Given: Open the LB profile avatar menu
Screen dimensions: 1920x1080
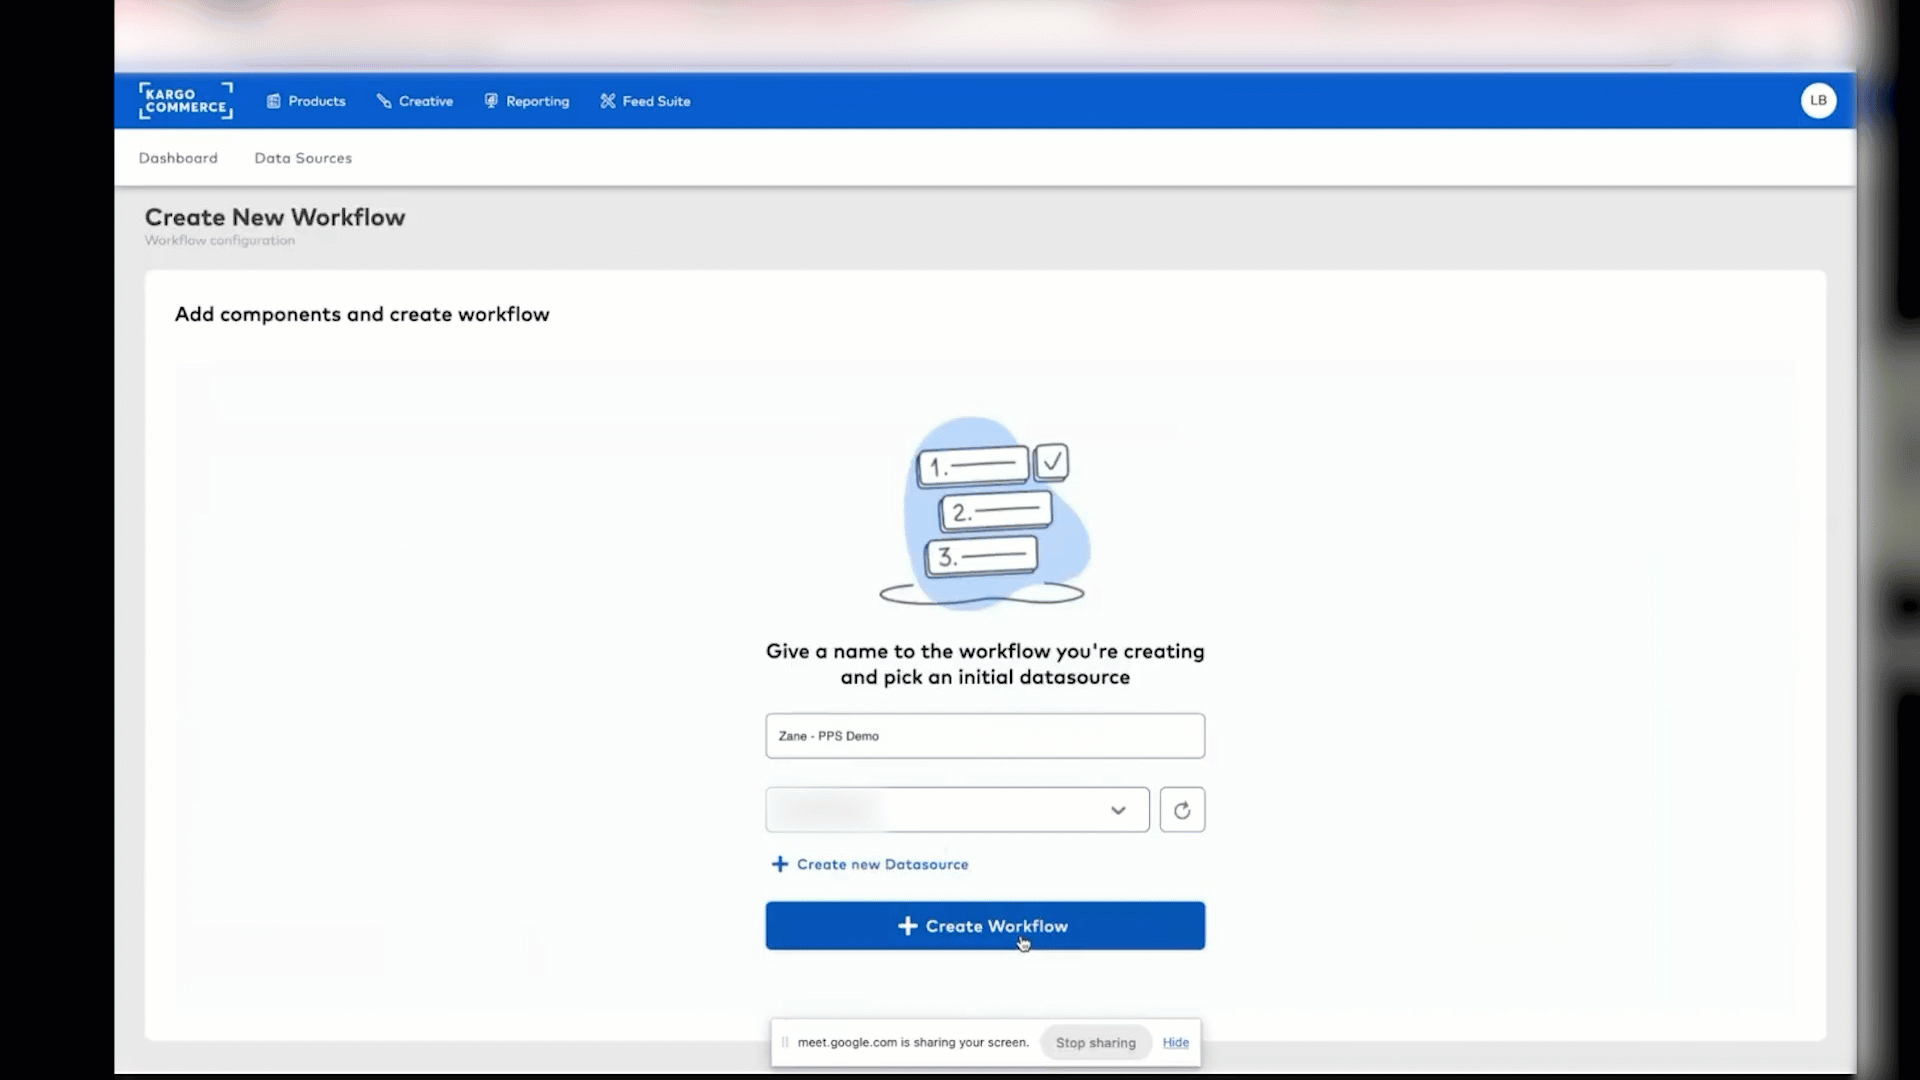Looking at the screenshot, I should (x=1818, y=100).
